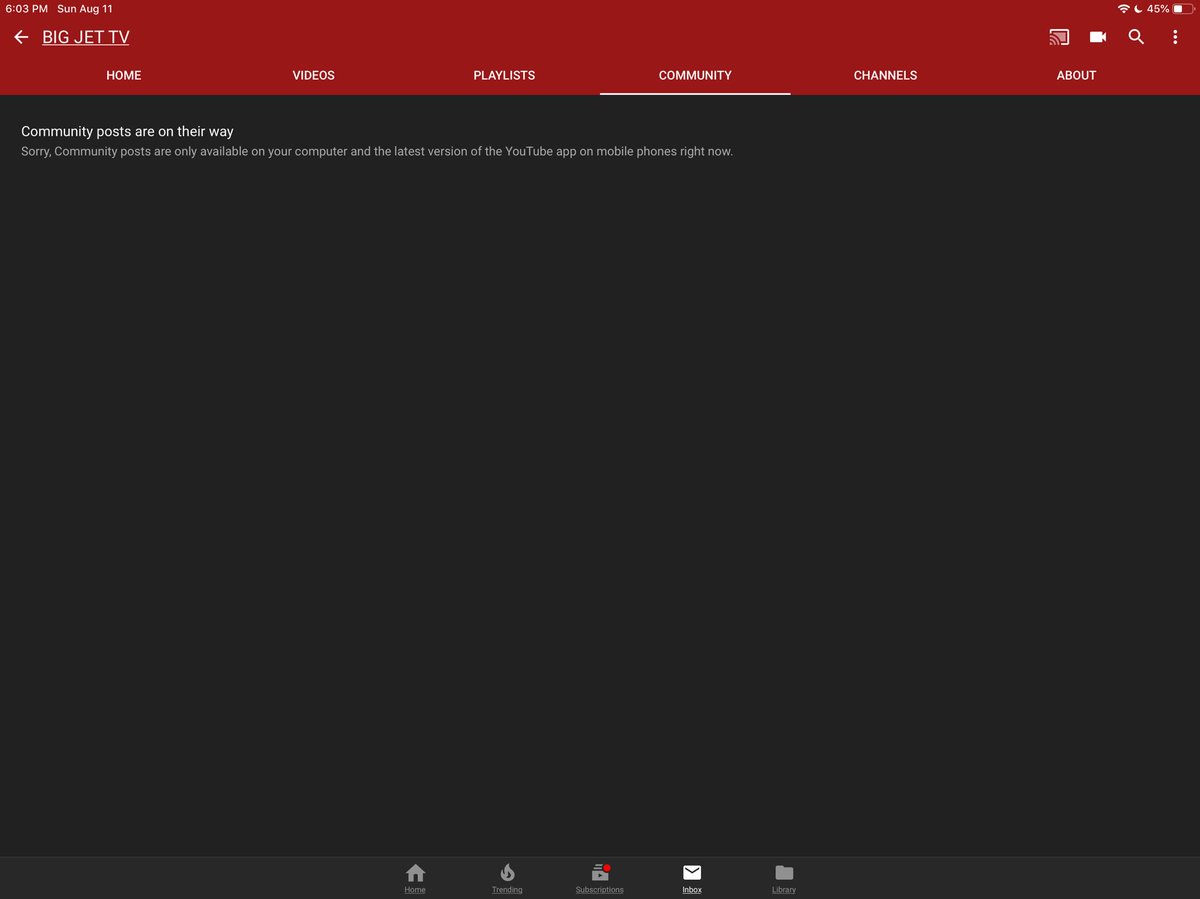The width and height of the screenshot is (1200, 899).
Task: Switch to the PLAYLISTS tab
Action: click(x=504, y=75)
